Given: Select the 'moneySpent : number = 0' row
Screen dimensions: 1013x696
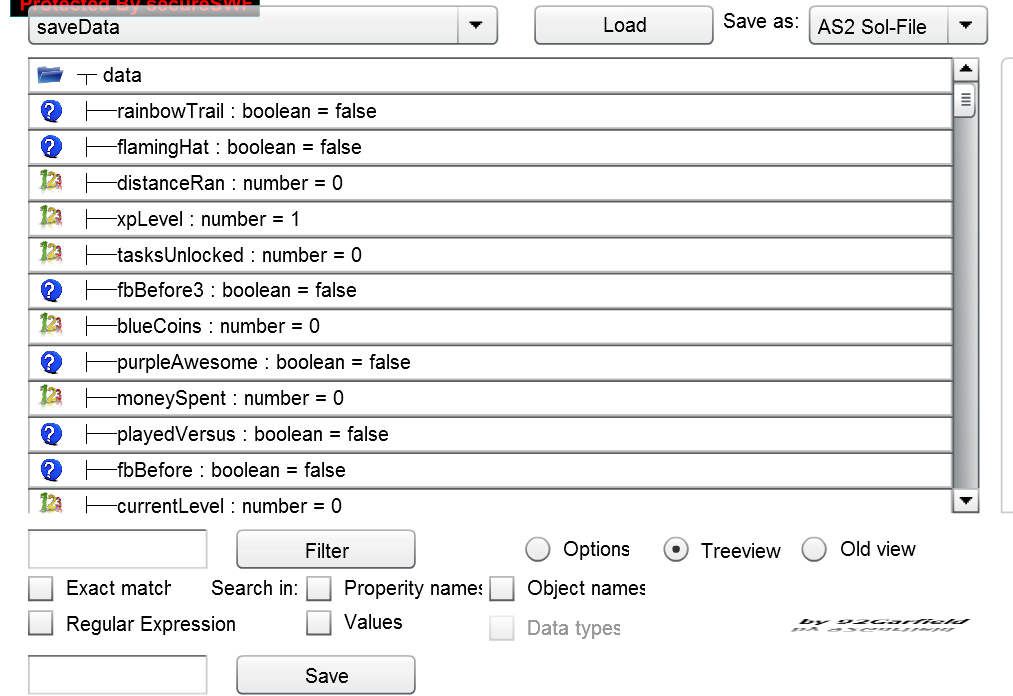Looking at the screenshot, I should (x=490, y=398).
